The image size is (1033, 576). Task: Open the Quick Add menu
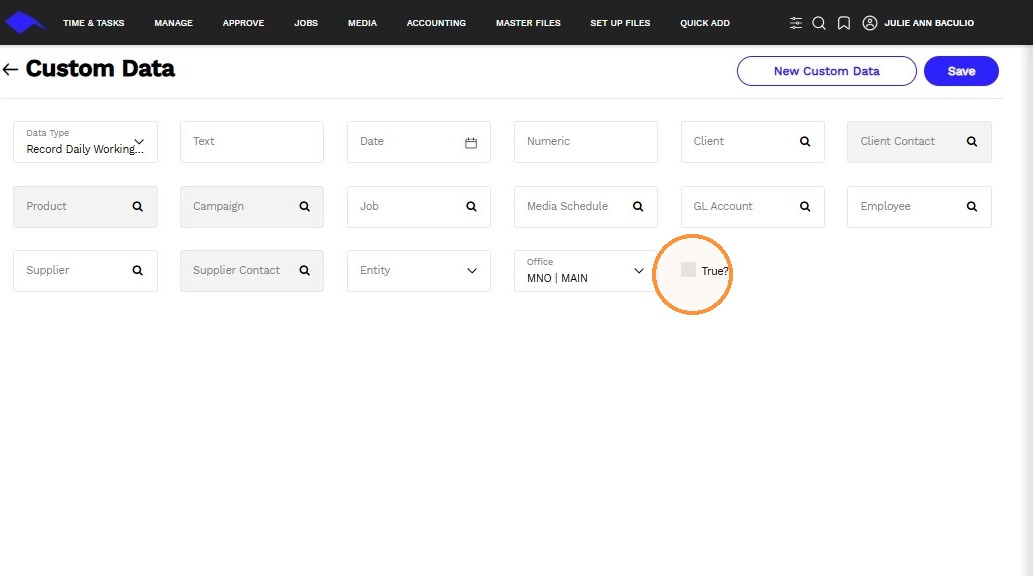tap(705, 23)
